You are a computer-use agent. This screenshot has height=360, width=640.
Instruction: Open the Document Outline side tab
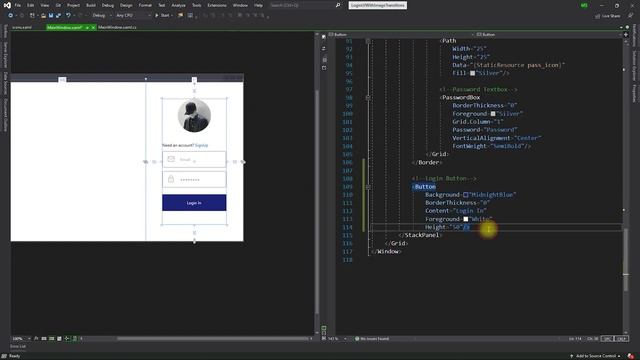(x=5, y=115)
